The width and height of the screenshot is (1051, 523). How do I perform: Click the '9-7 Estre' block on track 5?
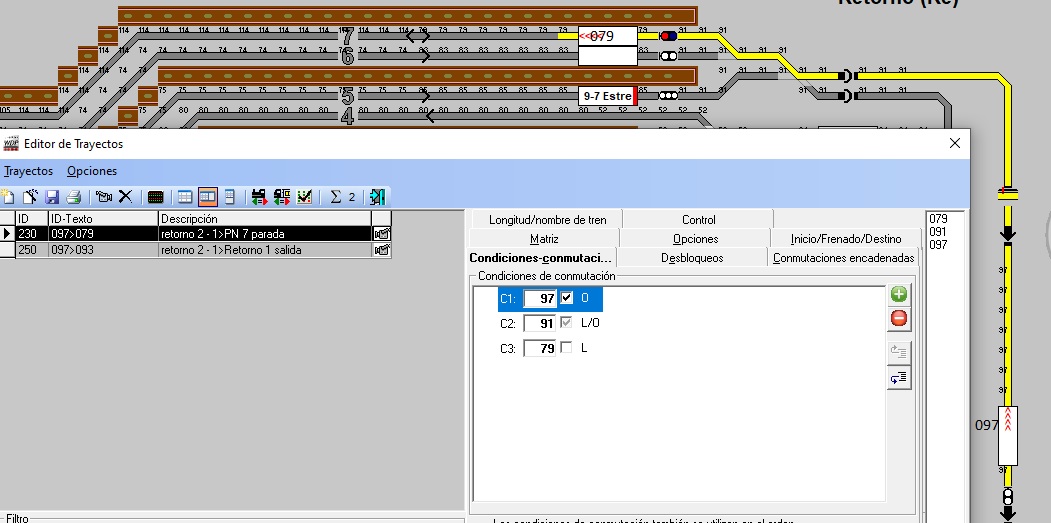tap(608, 96)
